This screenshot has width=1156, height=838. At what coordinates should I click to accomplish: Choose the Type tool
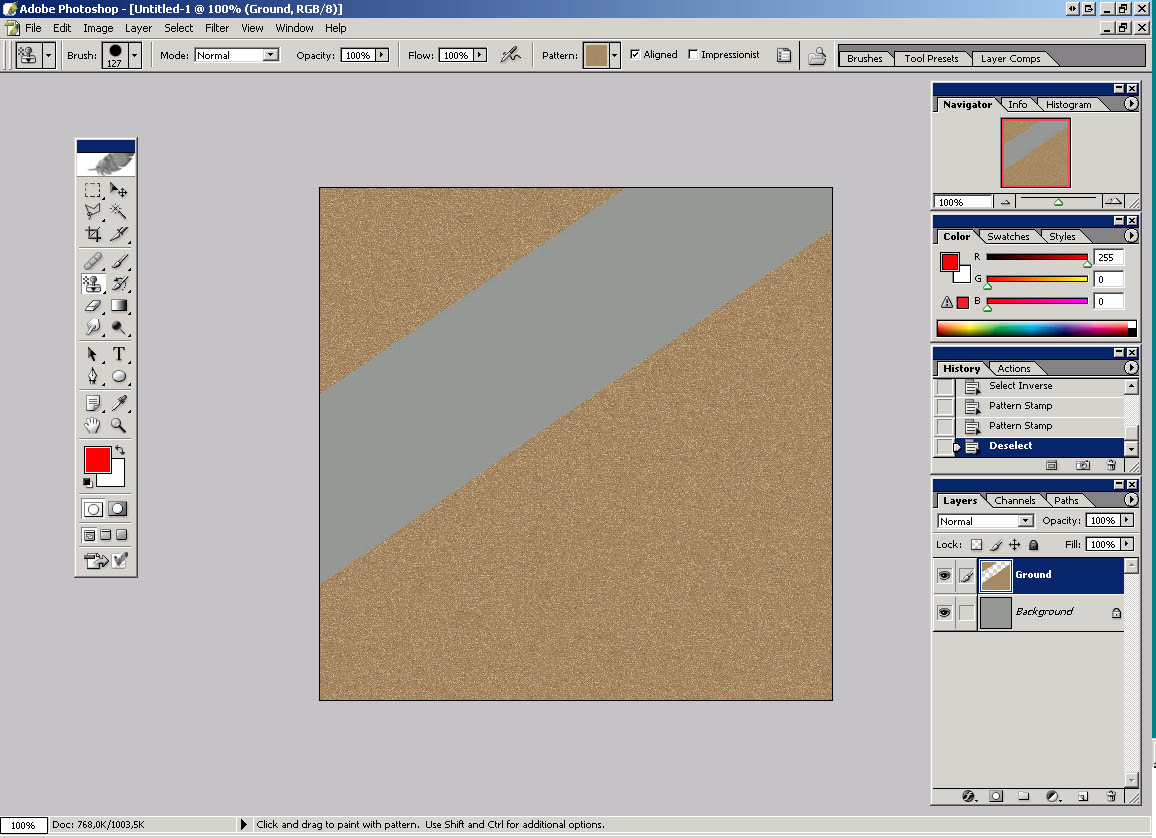[x=119, y=354]
